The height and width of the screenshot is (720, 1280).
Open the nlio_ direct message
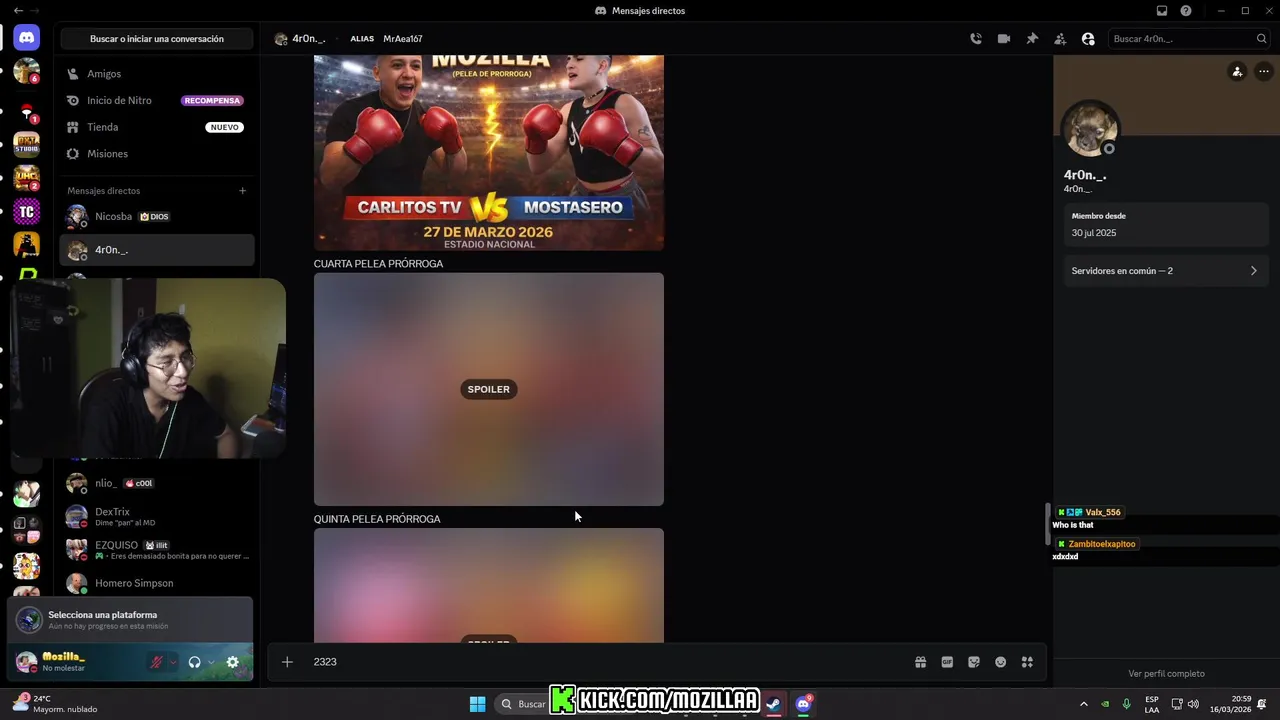click(x=157, y=484)
